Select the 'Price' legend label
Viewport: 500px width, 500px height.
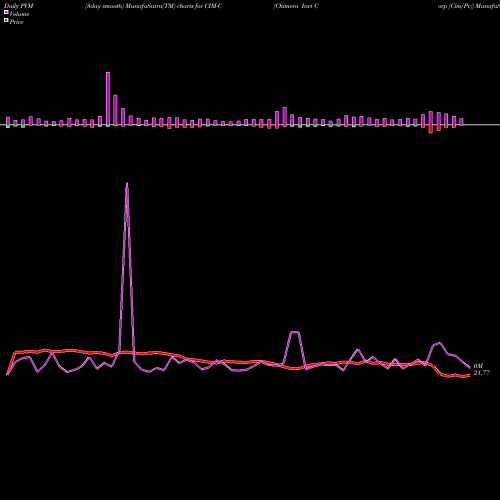point(16,22)
